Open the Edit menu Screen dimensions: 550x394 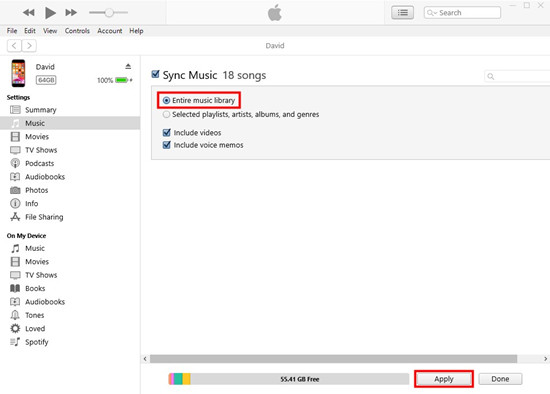30,31
